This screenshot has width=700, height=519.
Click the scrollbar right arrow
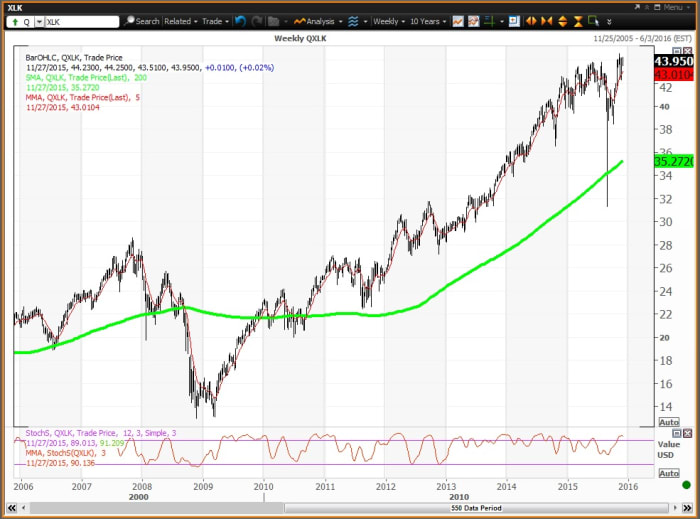pos(675,508)
